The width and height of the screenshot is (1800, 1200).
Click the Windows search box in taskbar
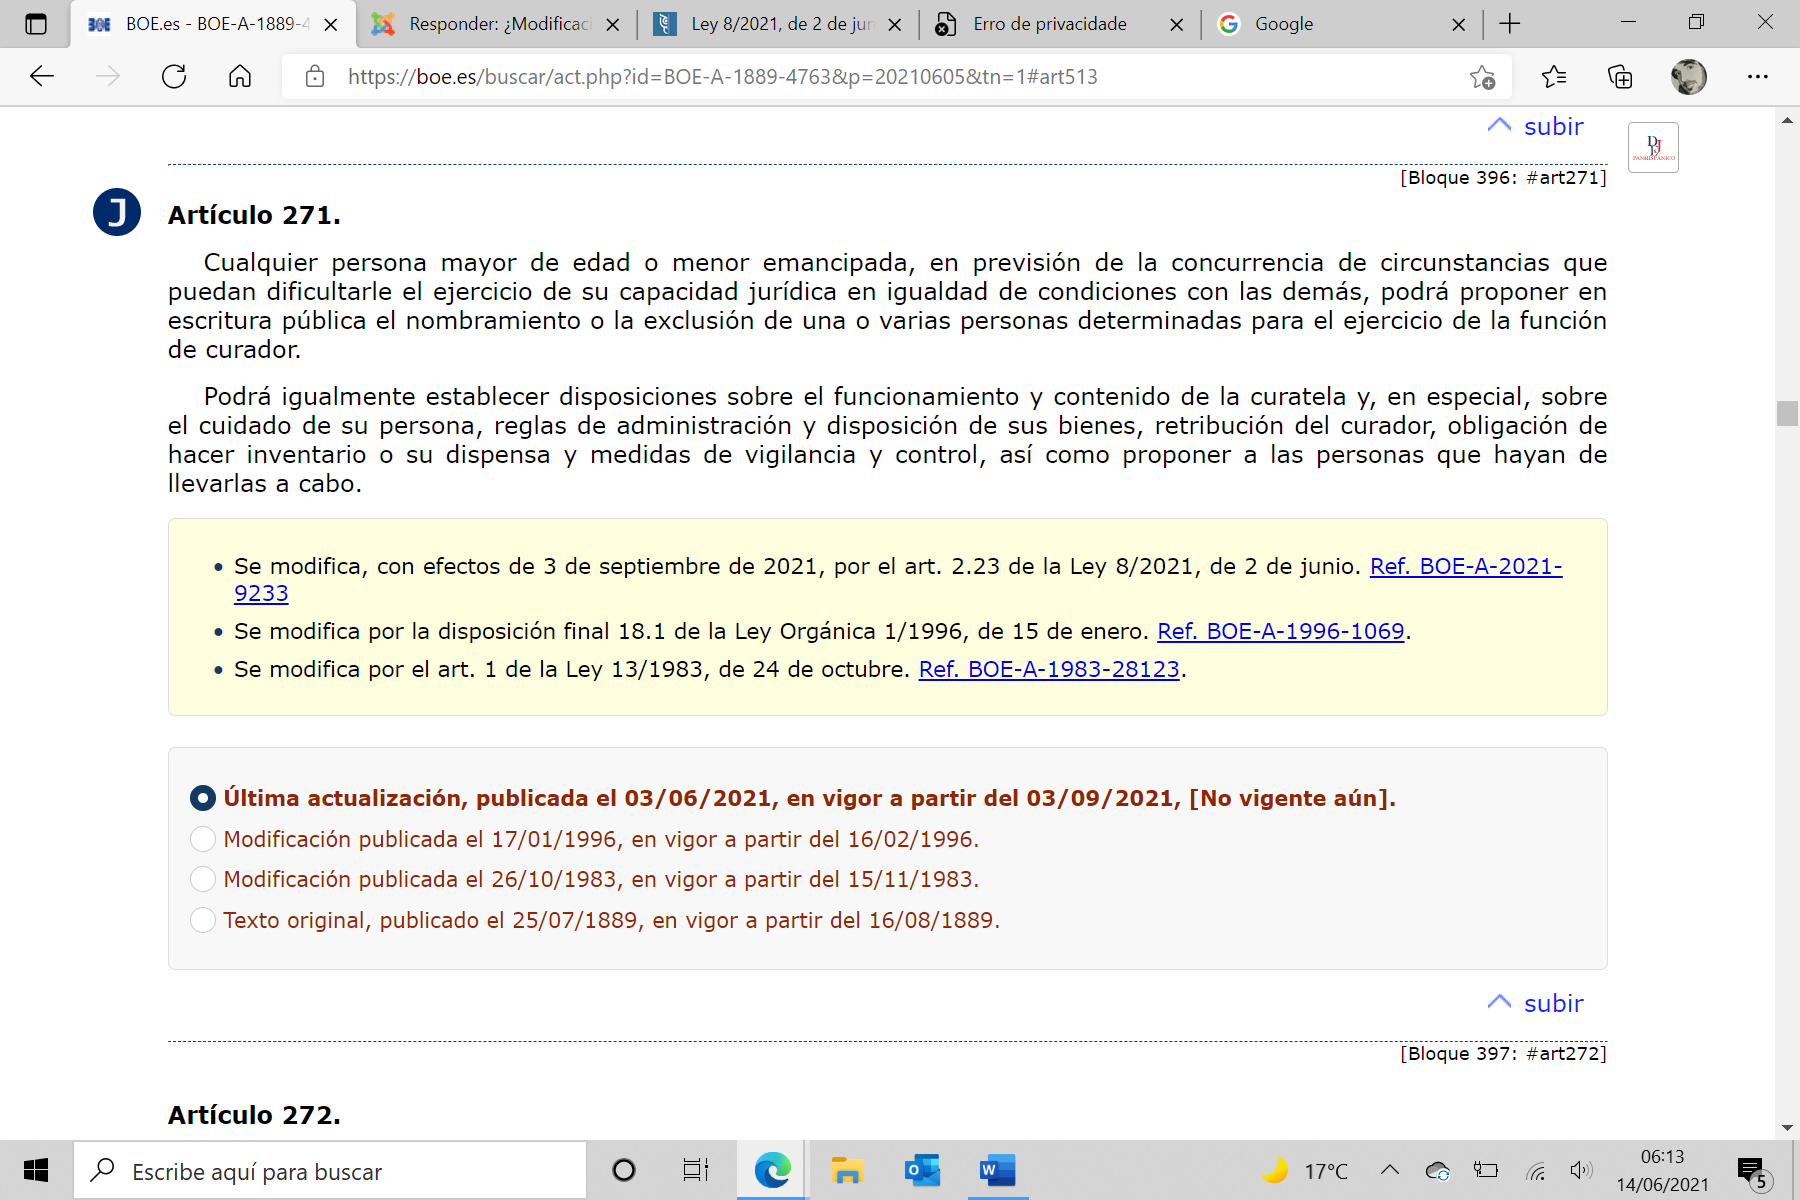click(x=330, y=1171)
